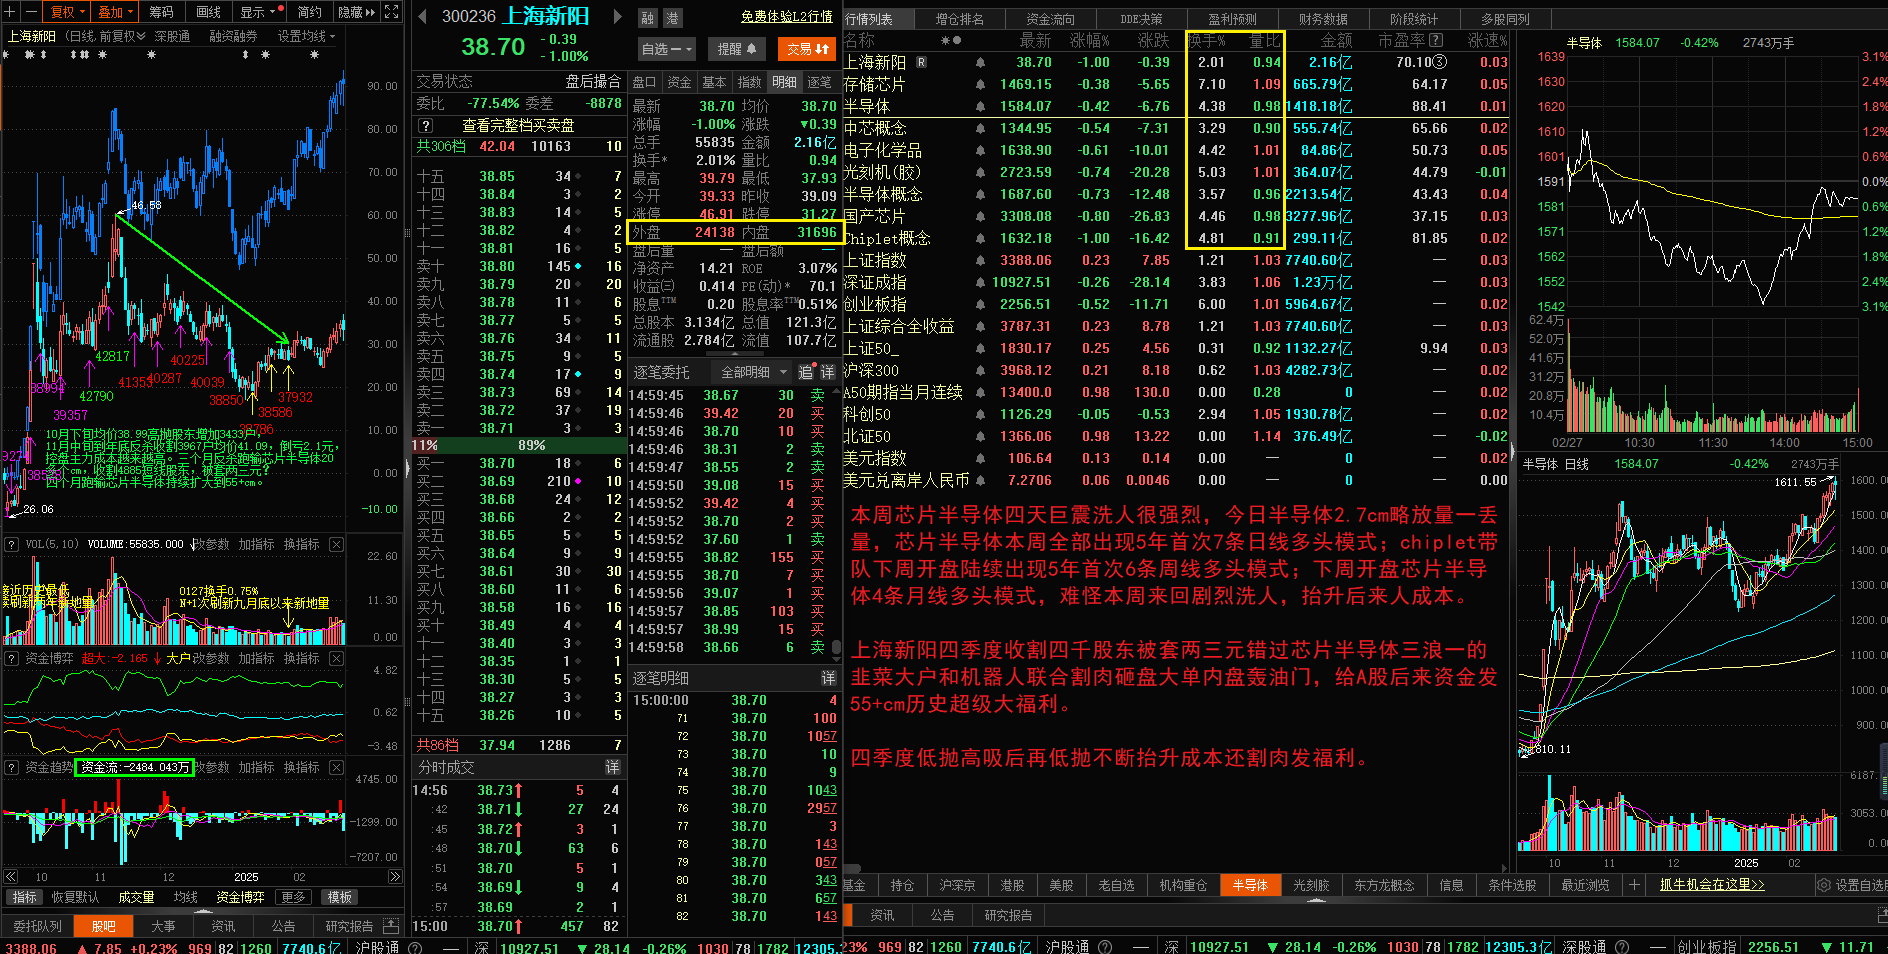
Task: Click the export icon beside 研究报告 tab
Action: [391, 926]
